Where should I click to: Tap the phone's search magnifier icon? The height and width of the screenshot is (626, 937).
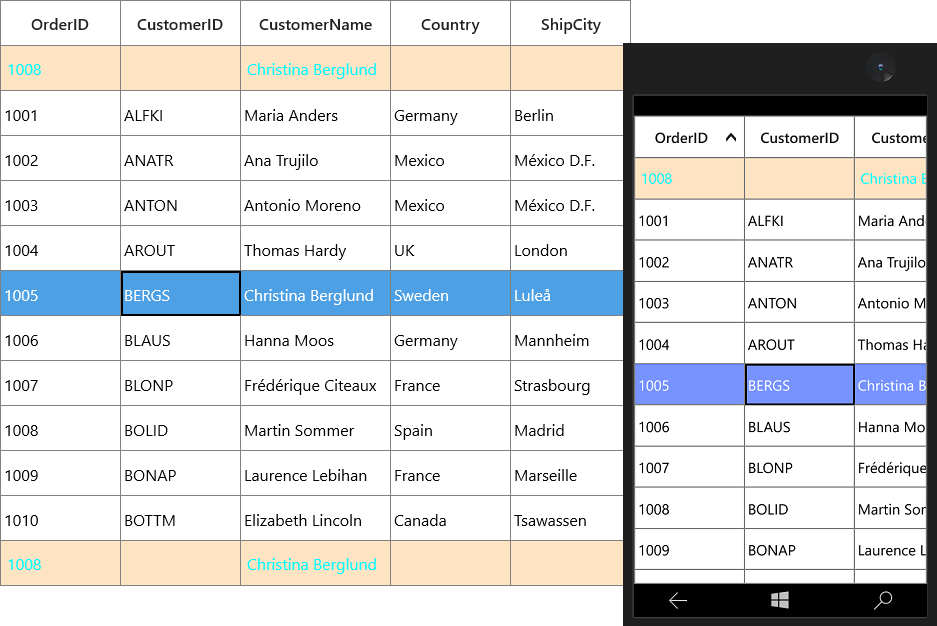click(883, 600)
